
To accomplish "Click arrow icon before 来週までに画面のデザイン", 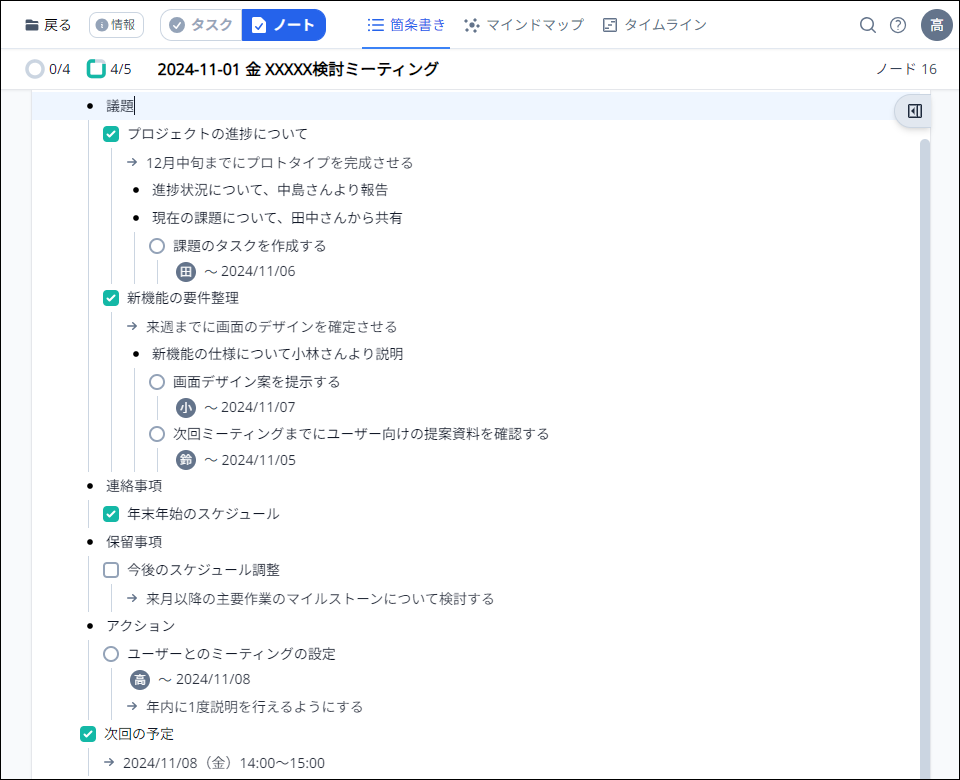I will tap(132, 326).
